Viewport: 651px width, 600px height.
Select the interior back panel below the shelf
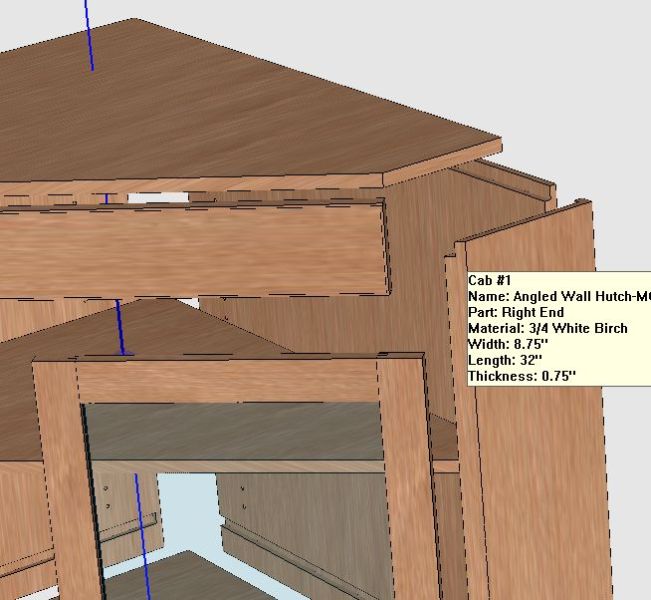[300, 510]
